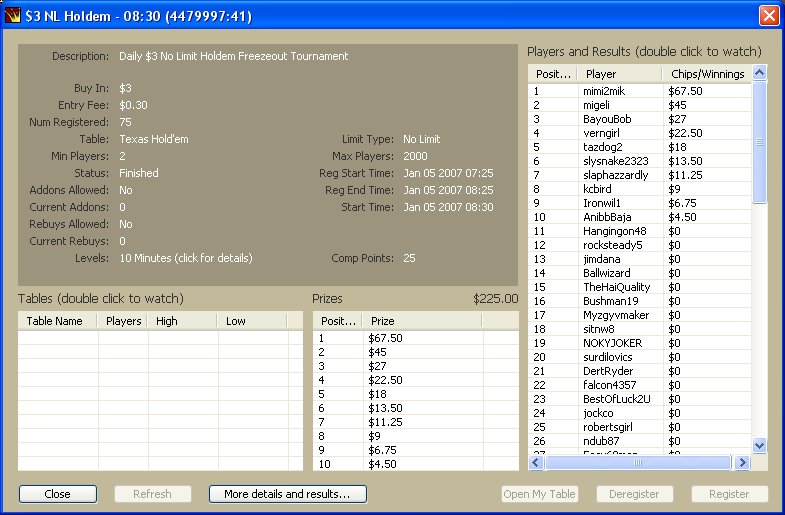This screenshot has width=785, height=515.
Task: Select player kcbird row
Action: point(640,189)
